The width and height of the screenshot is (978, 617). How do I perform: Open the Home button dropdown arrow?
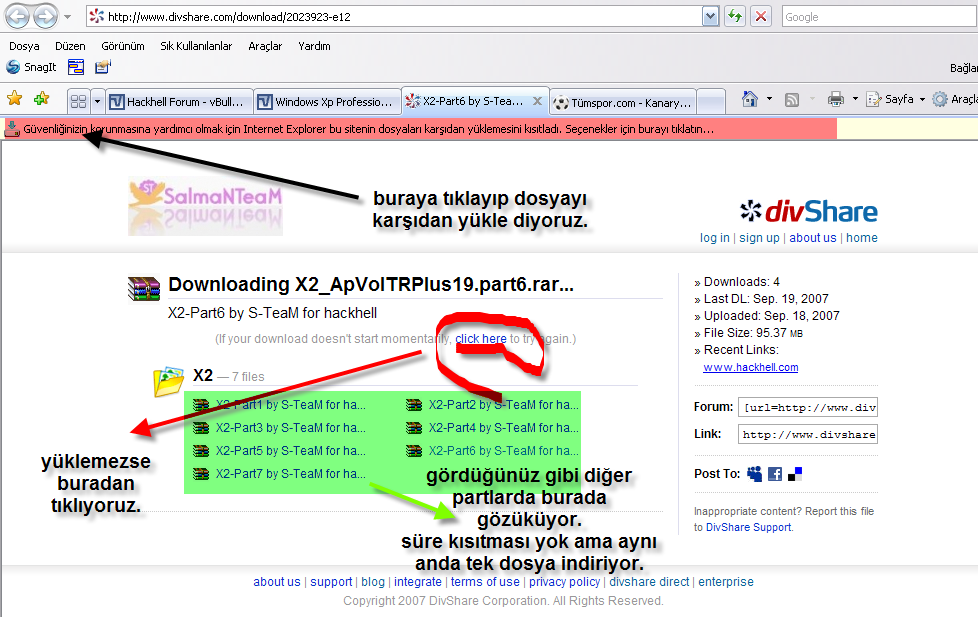769,99
